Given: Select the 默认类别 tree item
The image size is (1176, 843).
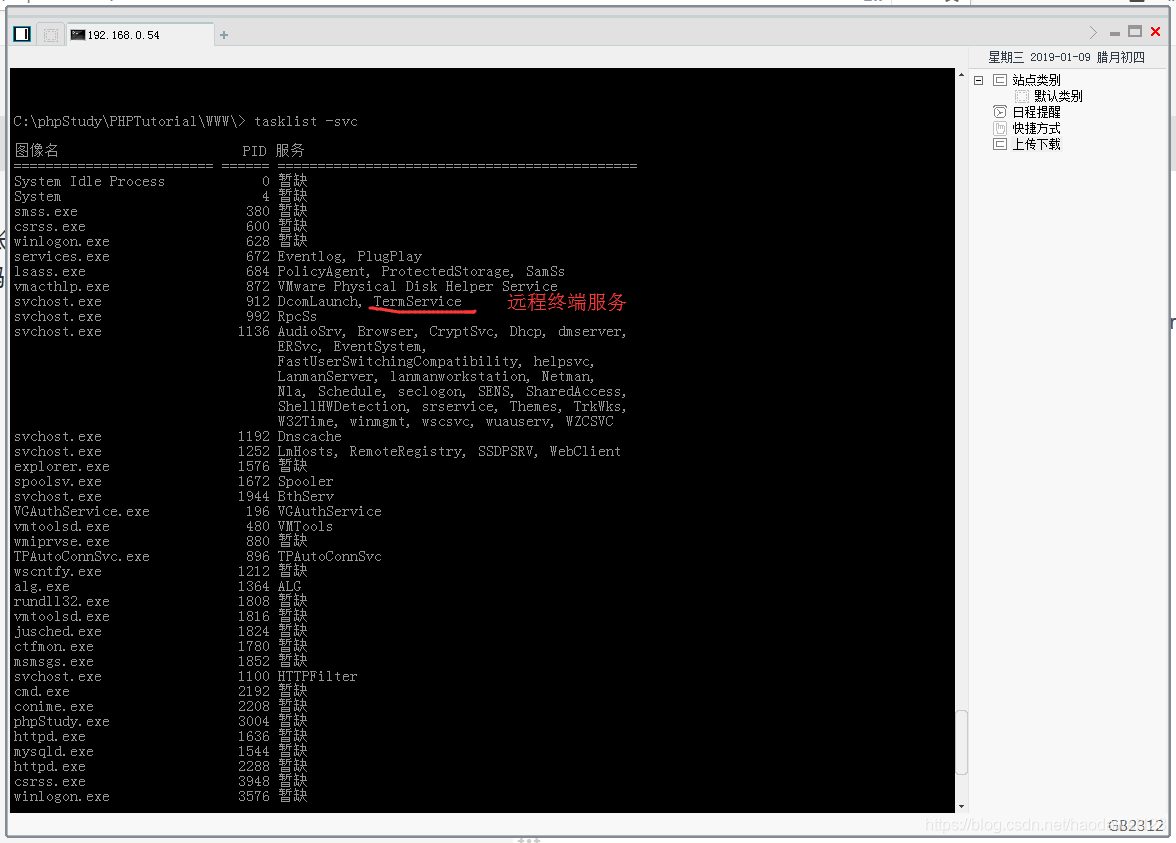Looking at the screenshot, I should pos(1058,96).
